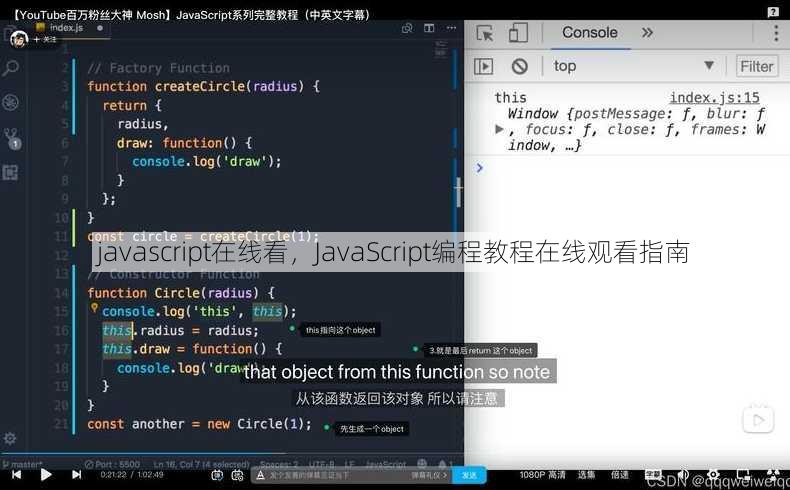Click the dropdown arrow beside top
The image size is (790, 490).
[x=709, y=65]
